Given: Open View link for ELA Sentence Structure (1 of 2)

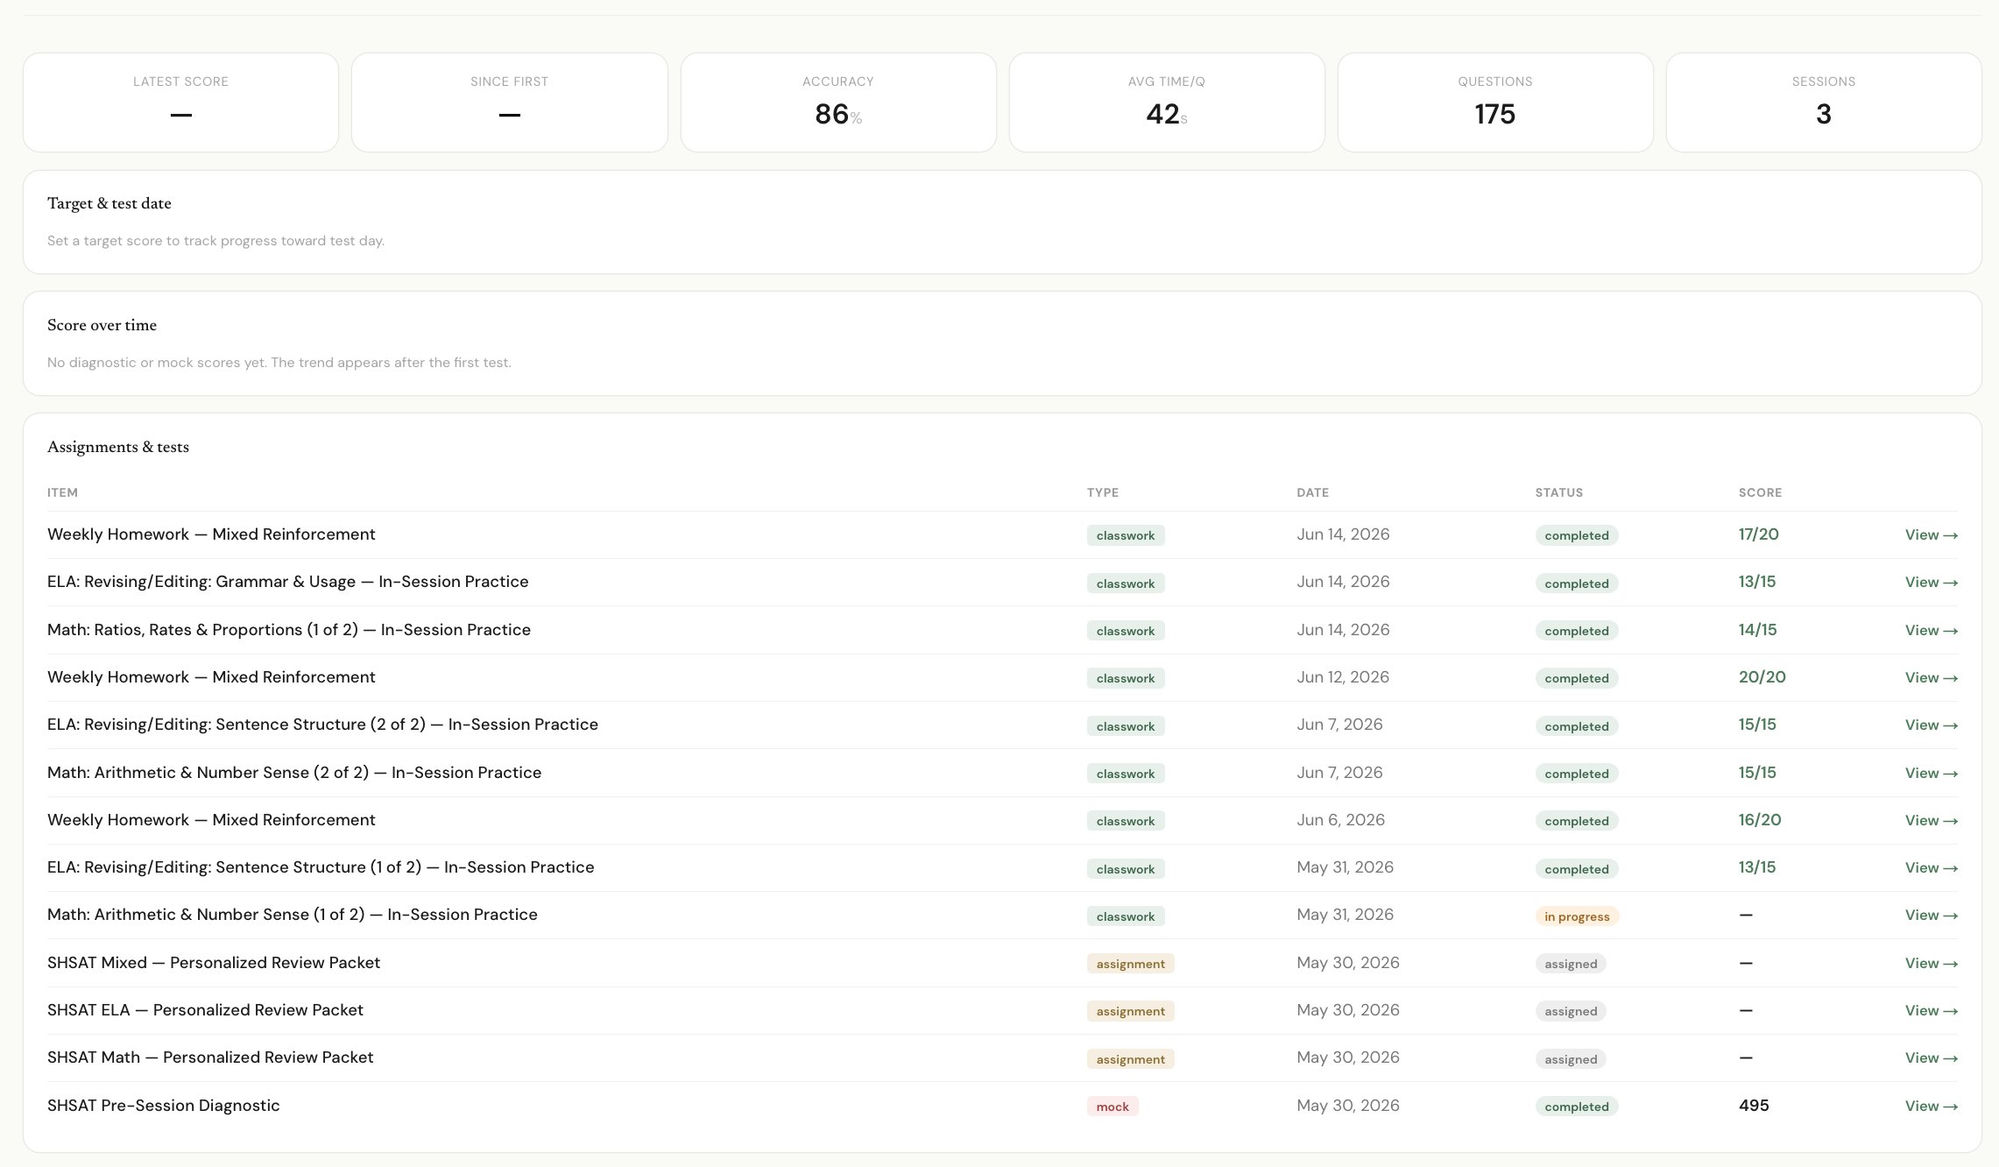Looking at the screenshot, I should pos(1931,868).
